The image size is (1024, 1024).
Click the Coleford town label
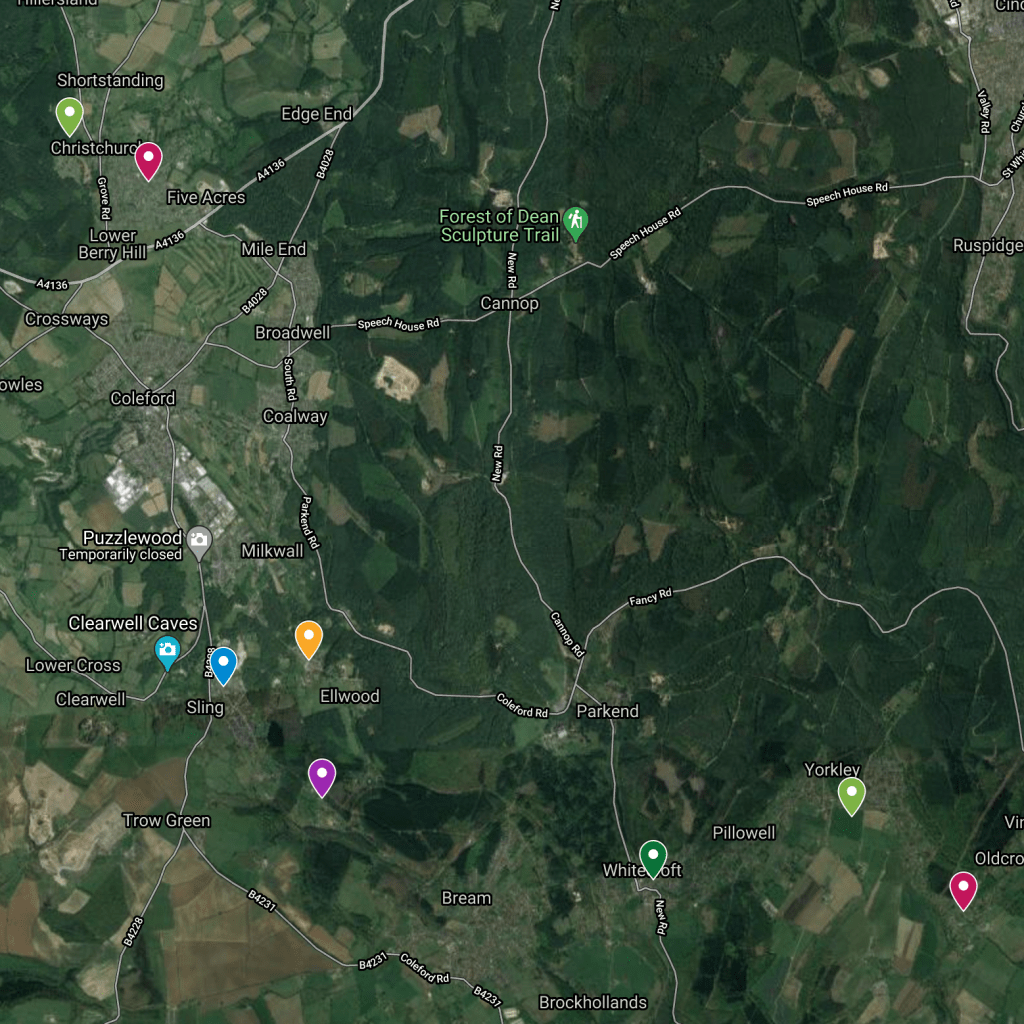pos(143,398)
